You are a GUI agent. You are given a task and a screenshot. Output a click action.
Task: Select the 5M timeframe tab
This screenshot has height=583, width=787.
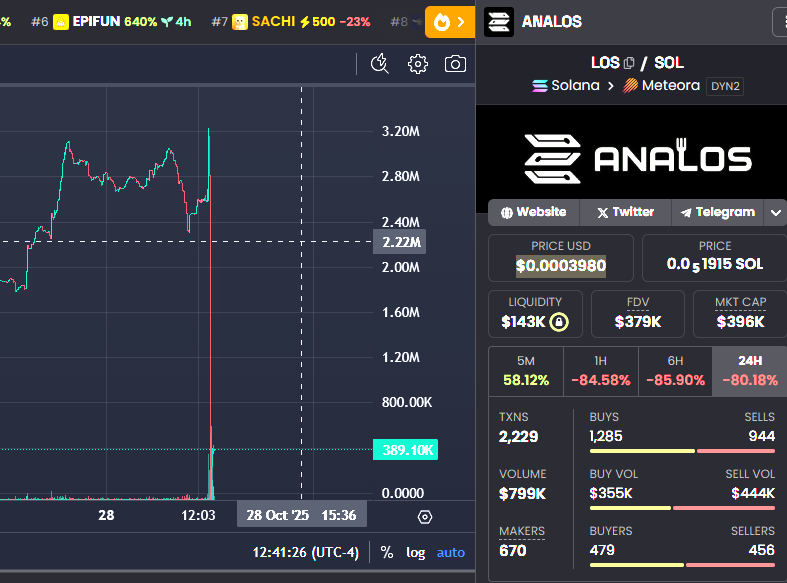coord(526,371)
